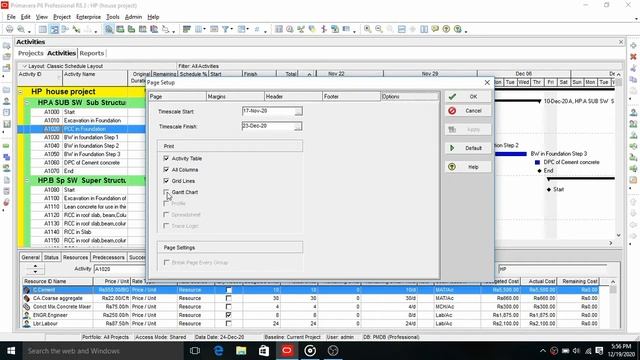Click the Timescale Start date field
The image size is (640, 360).
pyautogui.click(x=268, y=111)
